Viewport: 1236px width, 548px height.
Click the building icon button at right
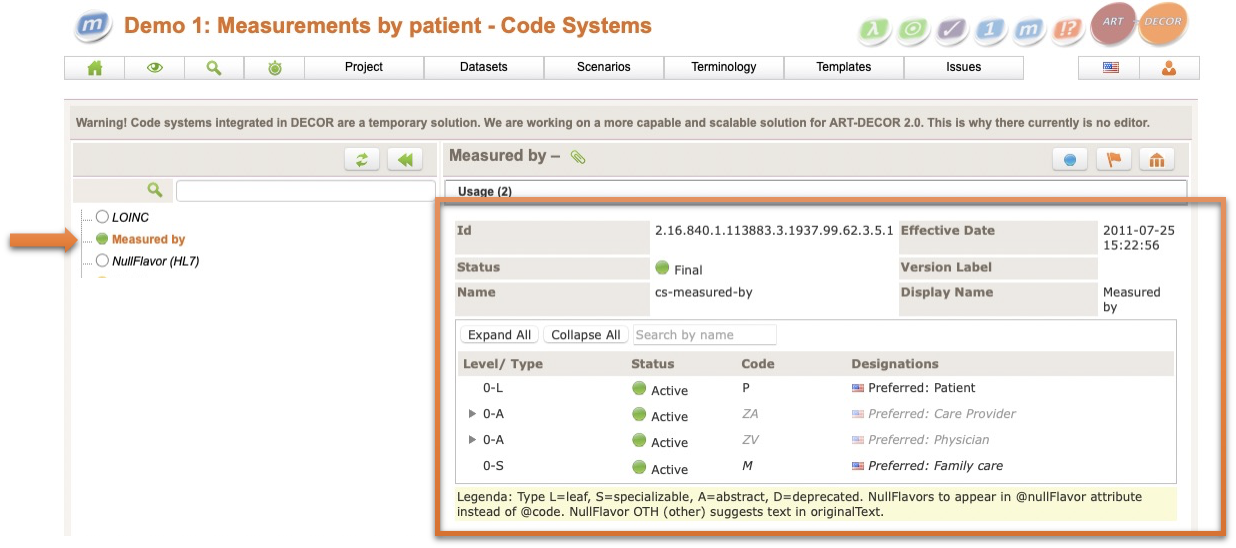coord(1157,159)
